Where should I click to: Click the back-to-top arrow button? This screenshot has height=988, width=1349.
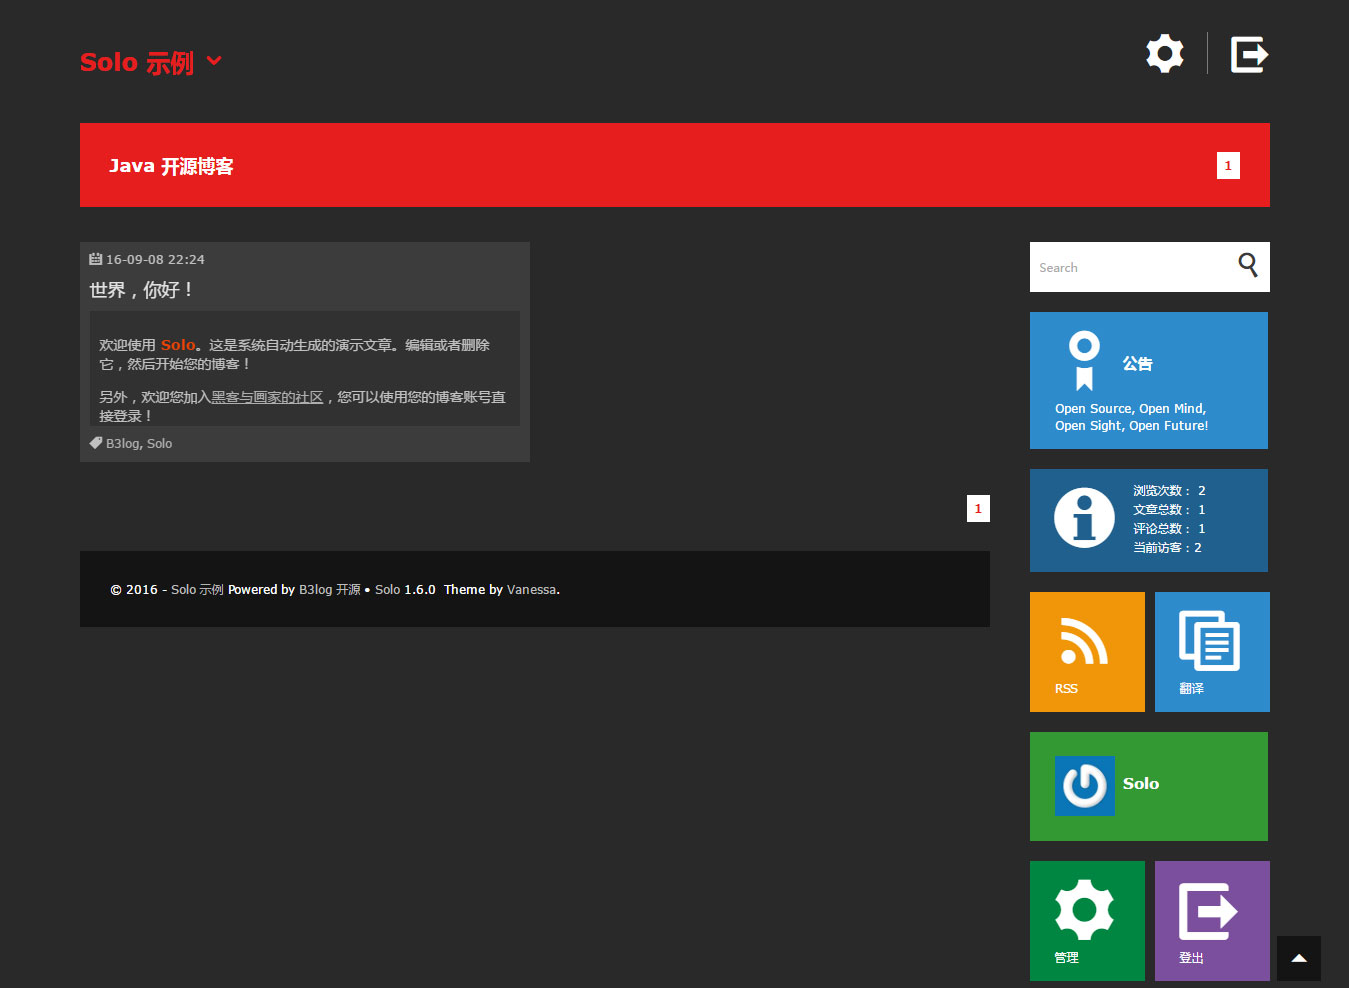tap(1299, 958)
